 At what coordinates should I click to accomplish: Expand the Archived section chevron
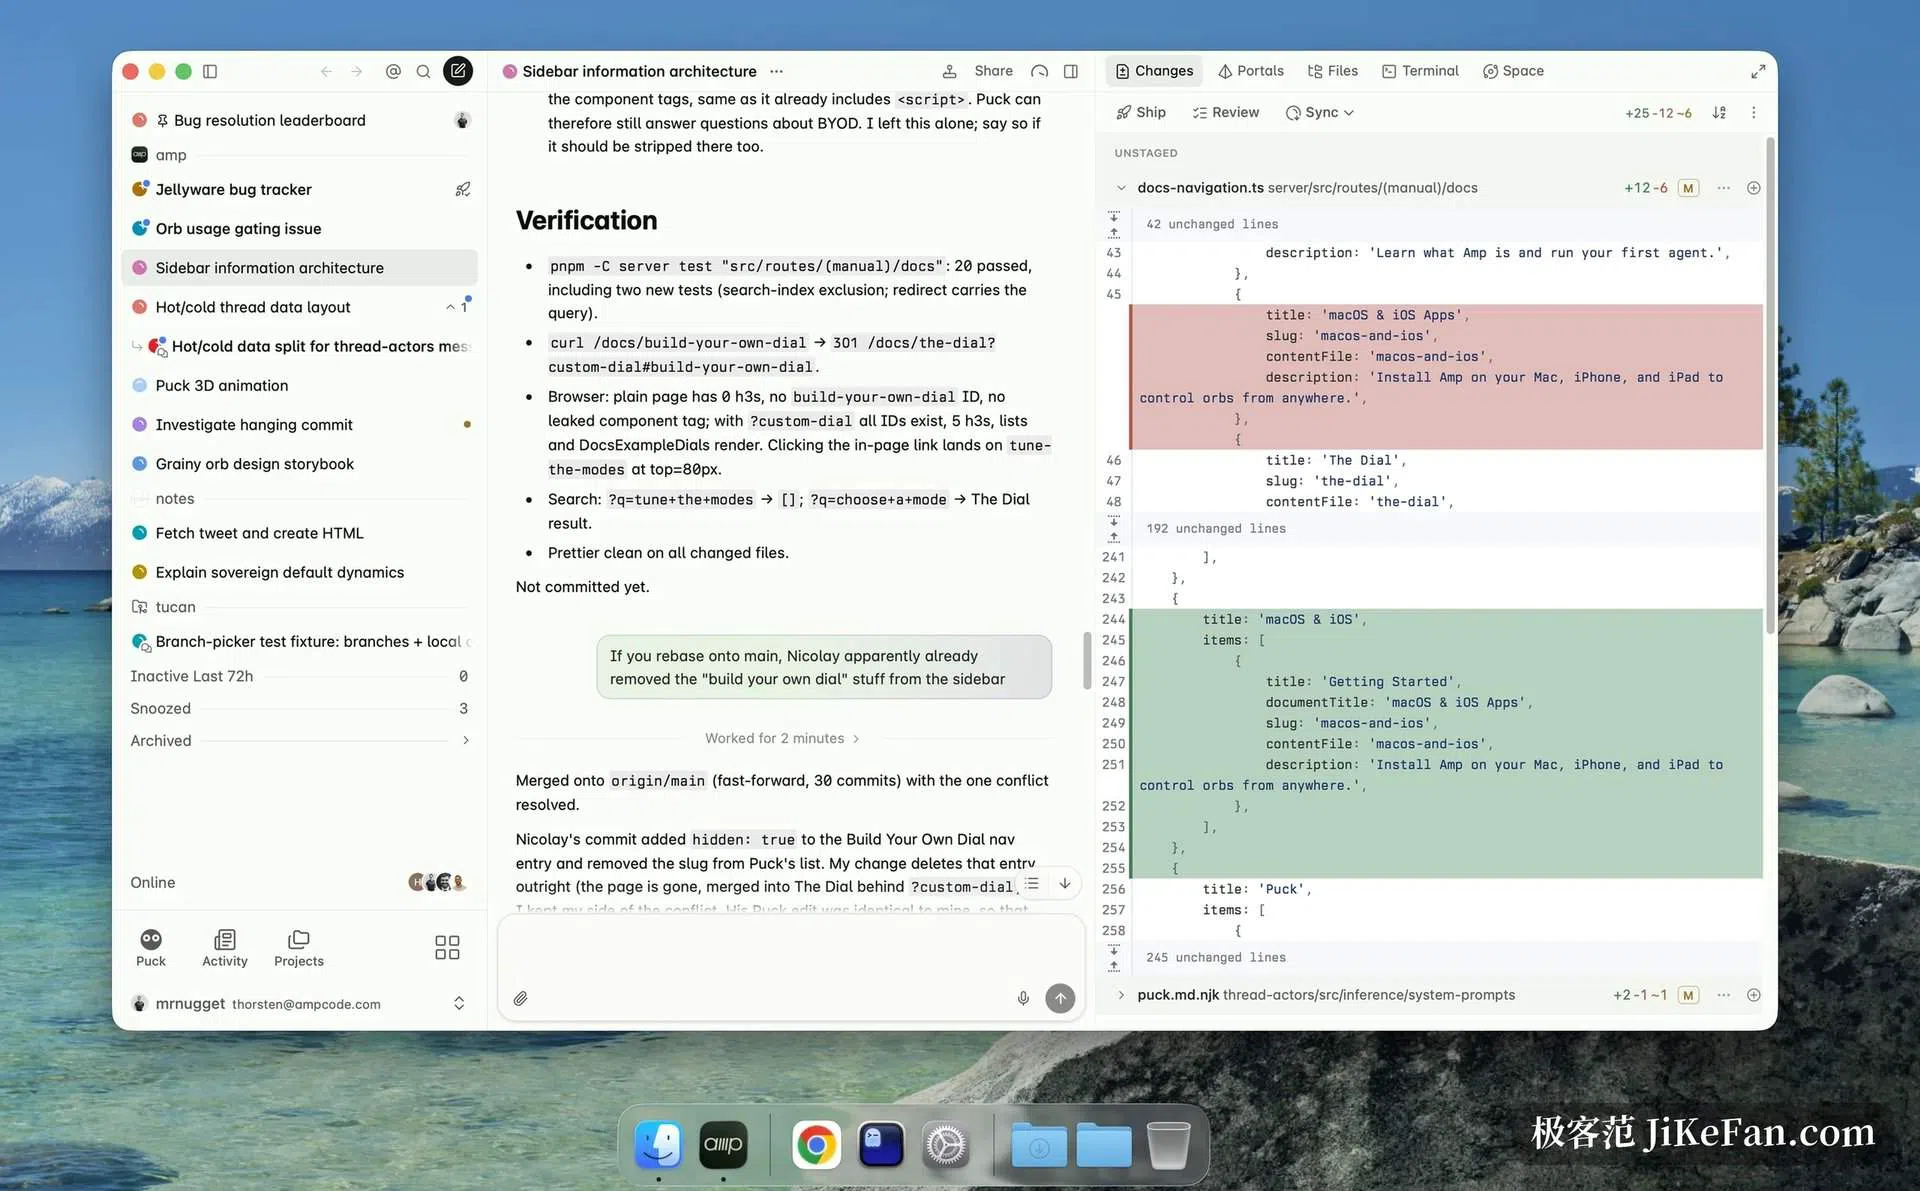pos(465,740)
